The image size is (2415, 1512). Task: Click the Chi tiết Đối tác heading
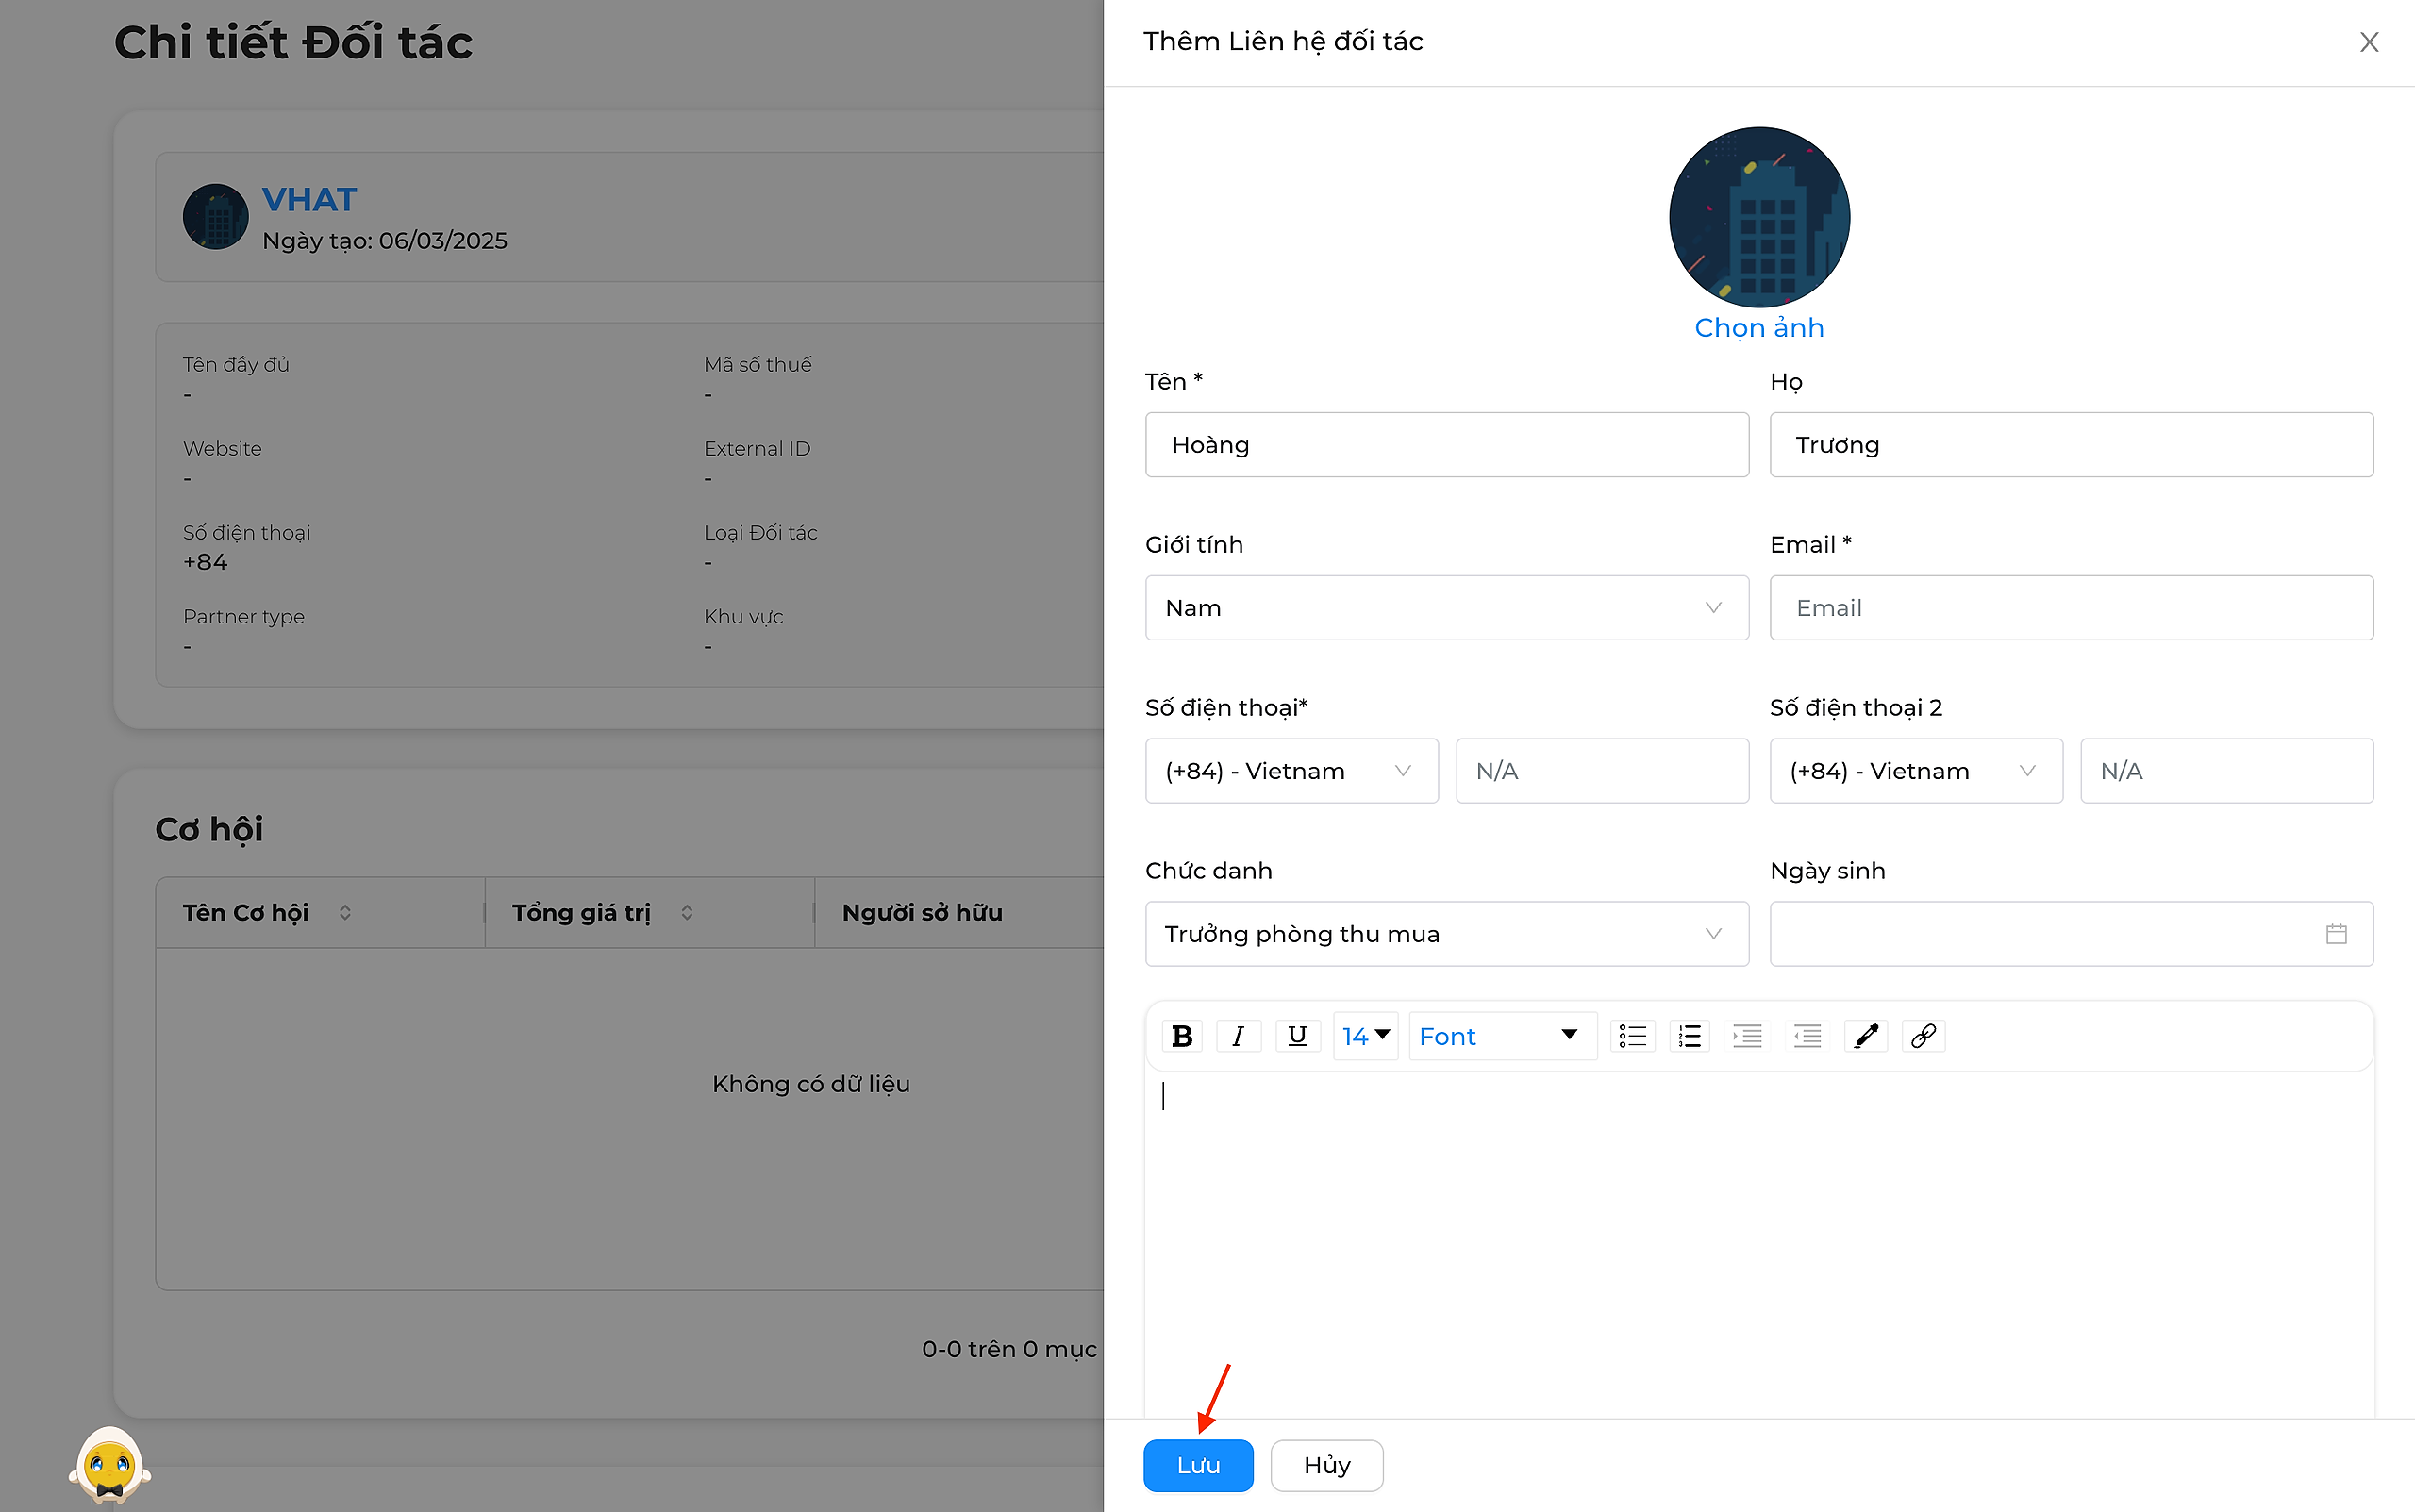coord(293,43)
